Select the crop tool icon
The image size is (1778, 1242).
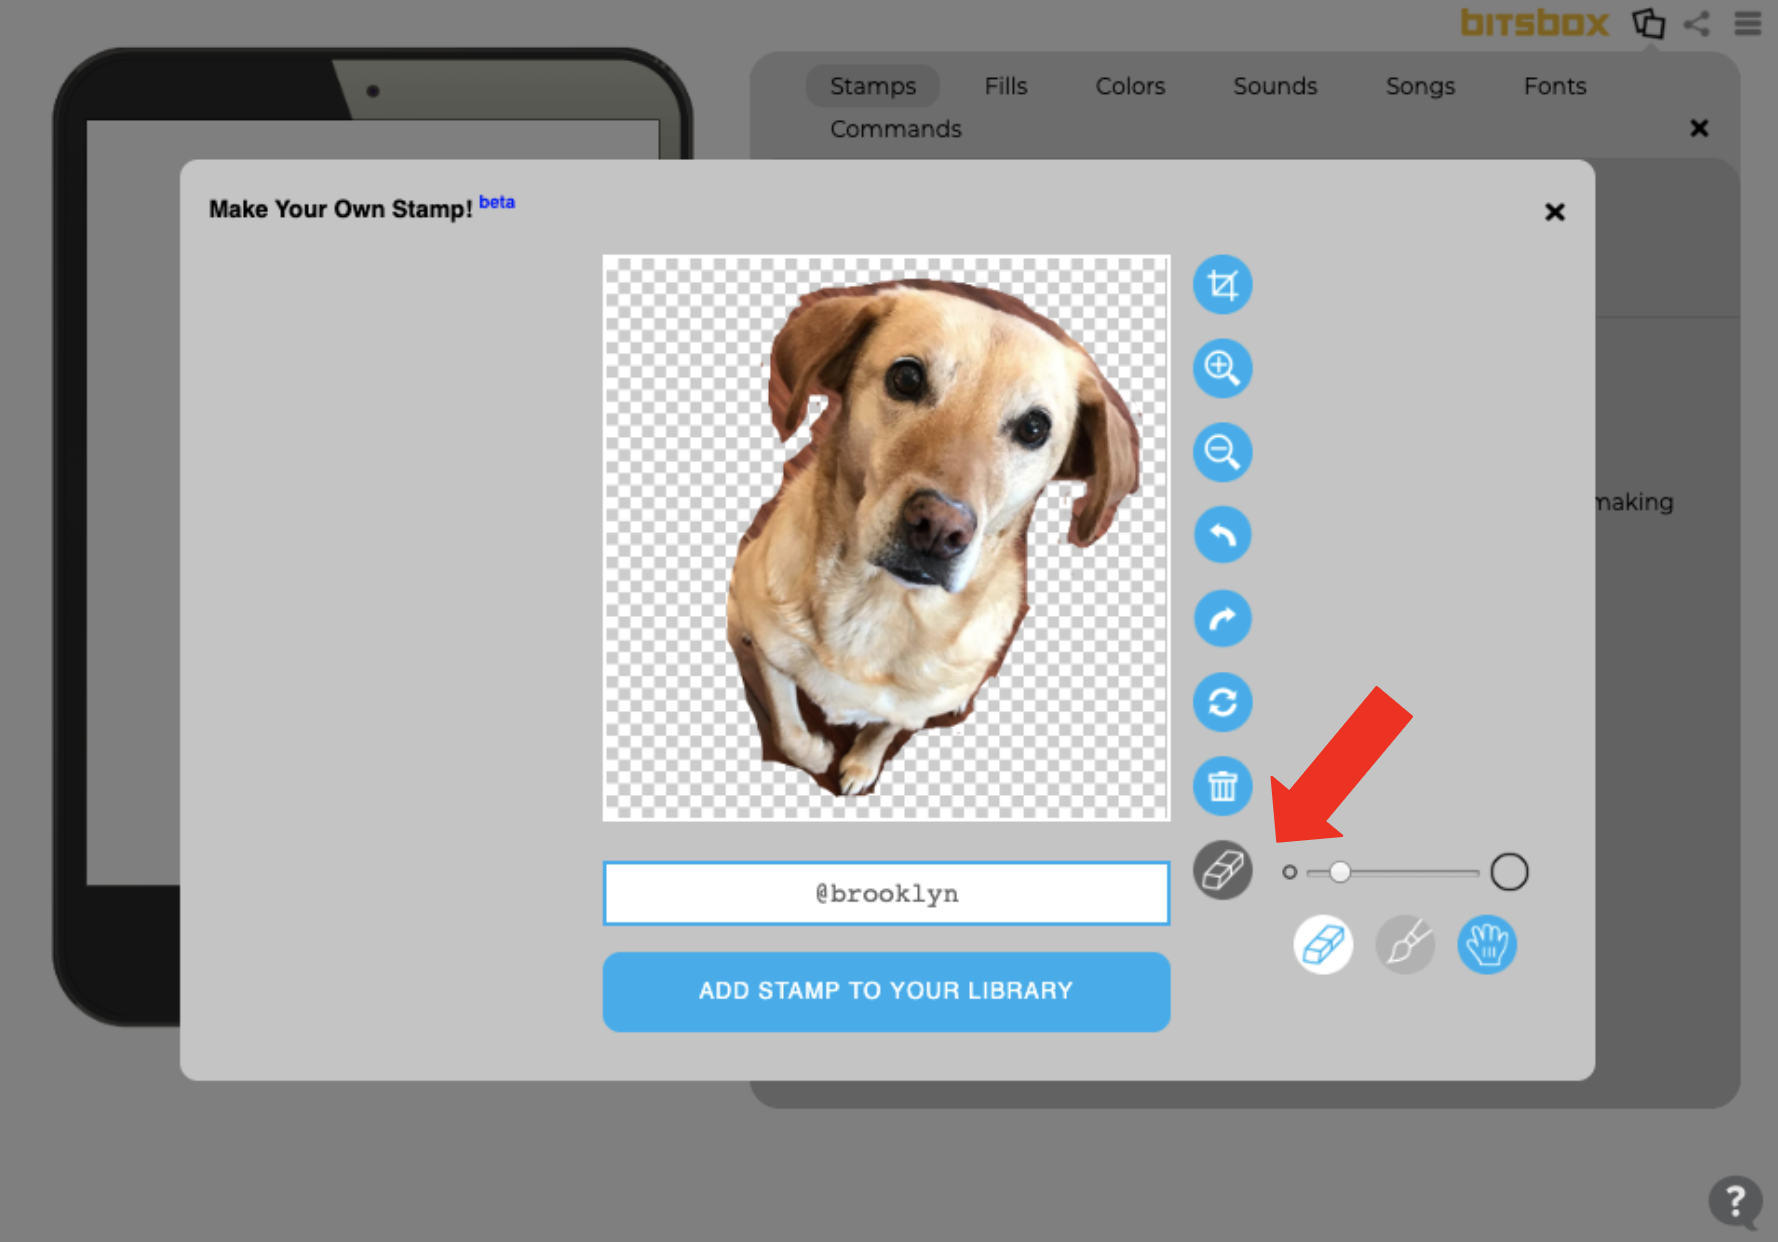point(1222,285)
